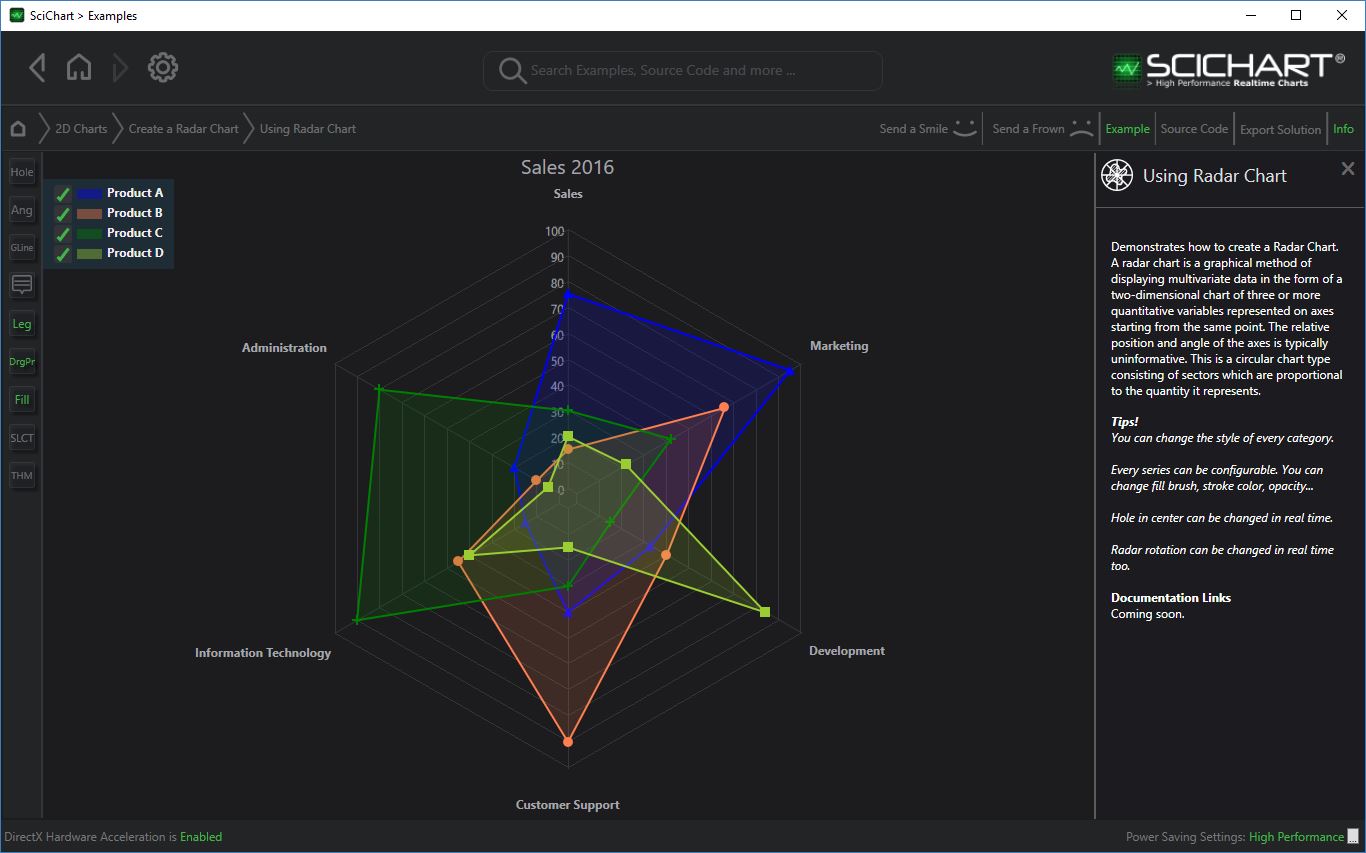Screen dimensions: 1366x853
Task: Toggle the power saving settings checkbox icon
Action: pos(1353,837)
